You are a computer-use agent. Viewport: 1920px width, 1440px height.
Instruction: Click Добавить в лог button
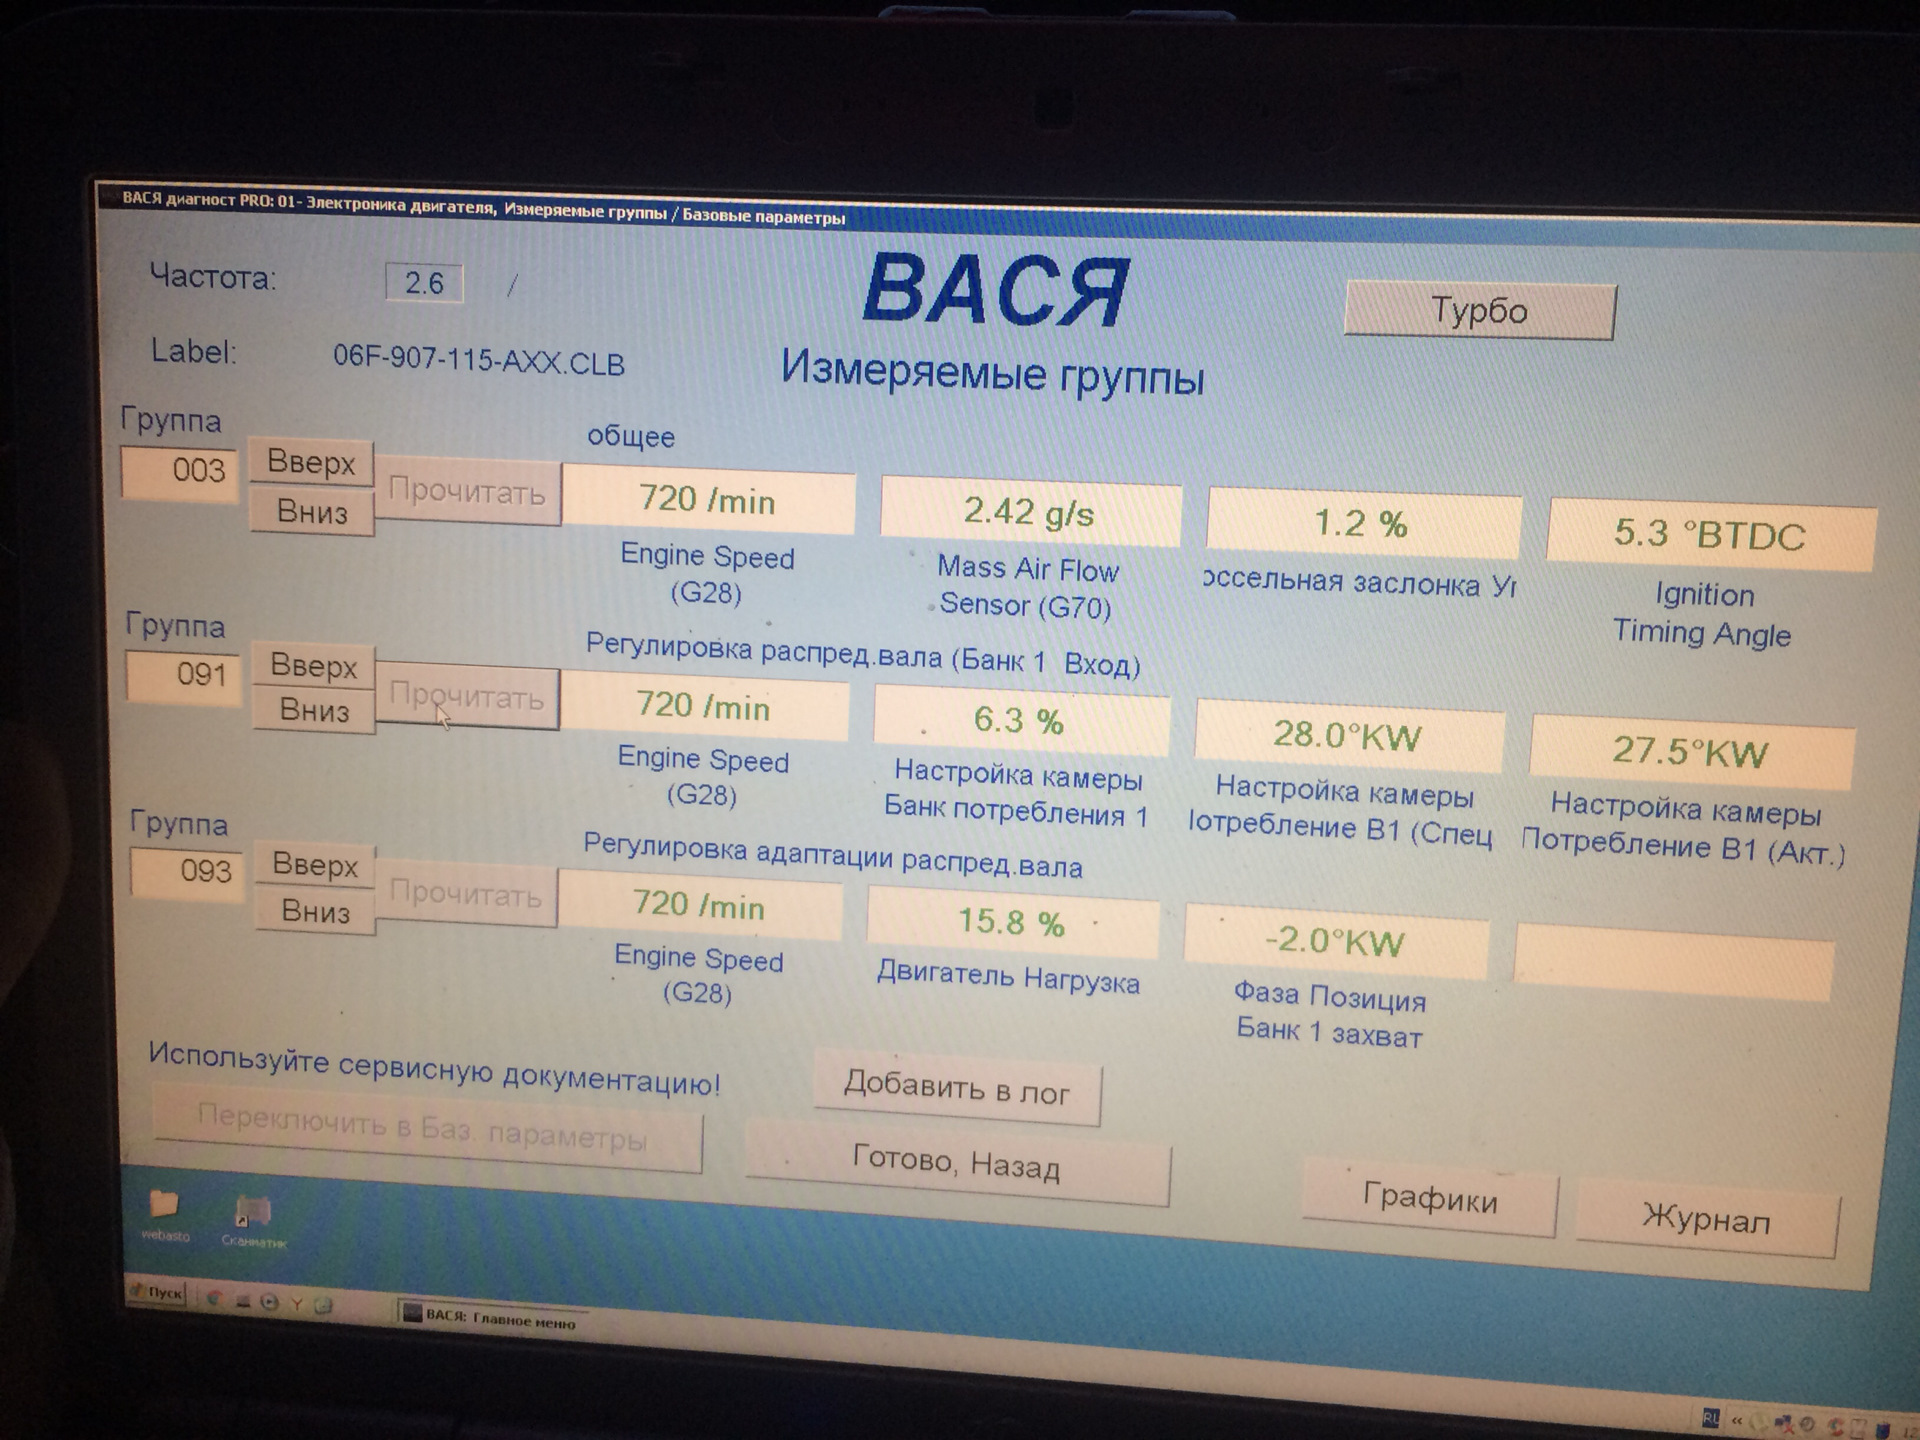point(957,1087)
